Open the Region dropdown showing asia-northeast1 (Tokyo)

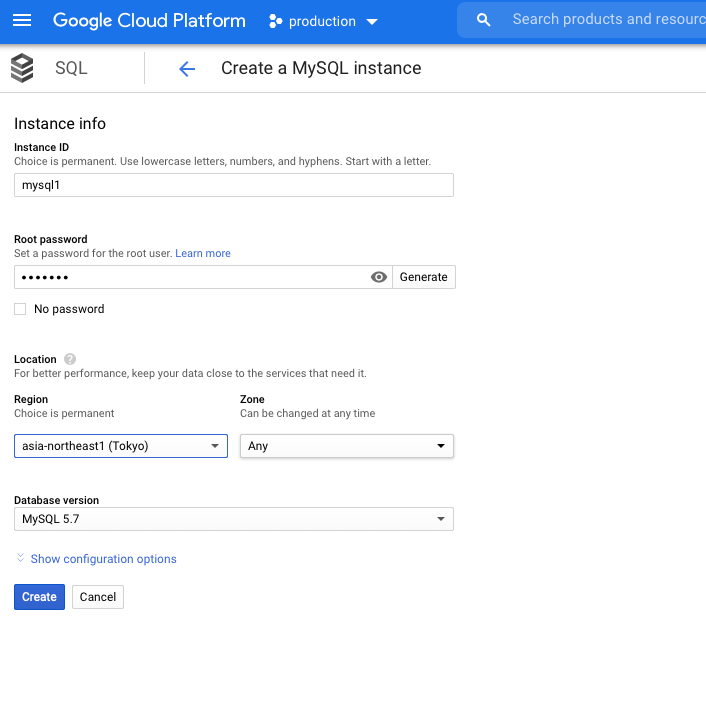pyautogui.click(x=121, y=446)
